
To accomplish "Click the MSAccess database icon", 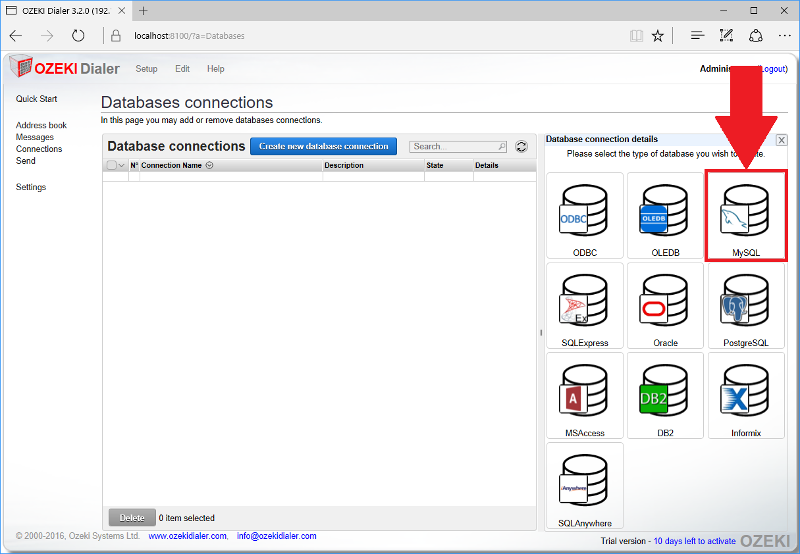I will coord(585,395).
